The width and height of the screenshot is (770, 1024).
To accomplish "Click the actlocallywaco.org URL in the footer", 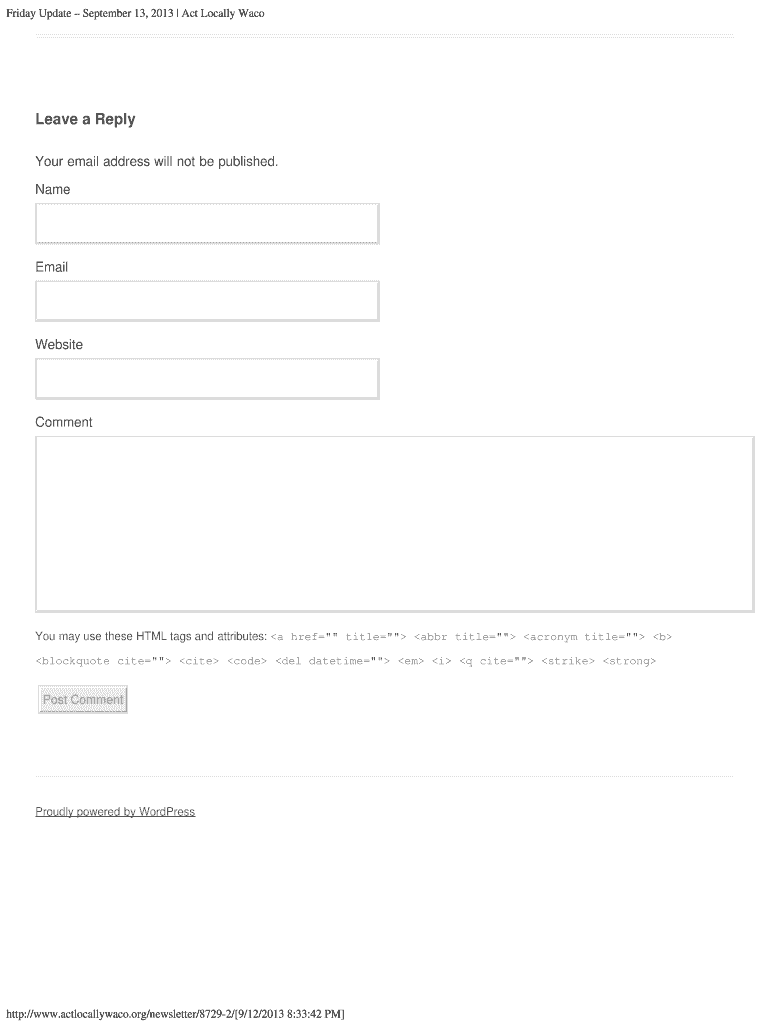I will (x=175, y=1014).
